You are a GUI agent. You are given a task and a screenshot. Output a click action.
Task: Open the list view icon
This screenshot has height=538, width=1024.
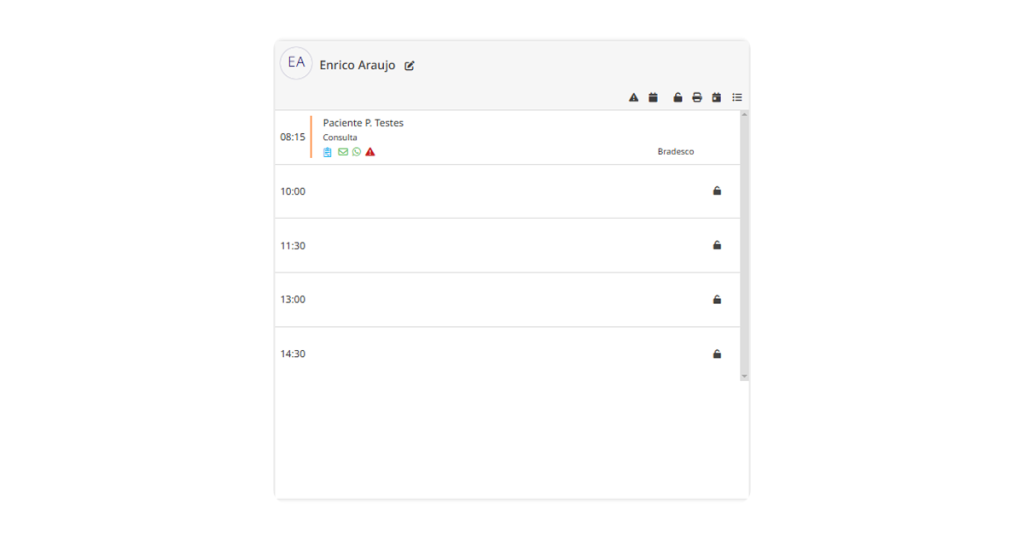[x=737, y=97]
